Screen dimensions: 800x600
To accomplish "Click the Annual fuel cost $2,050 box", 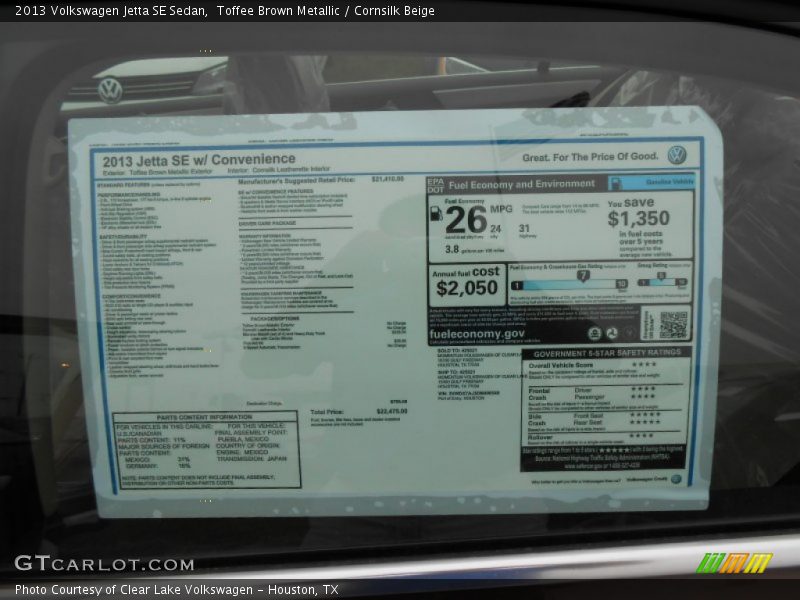I will (467, 285).
